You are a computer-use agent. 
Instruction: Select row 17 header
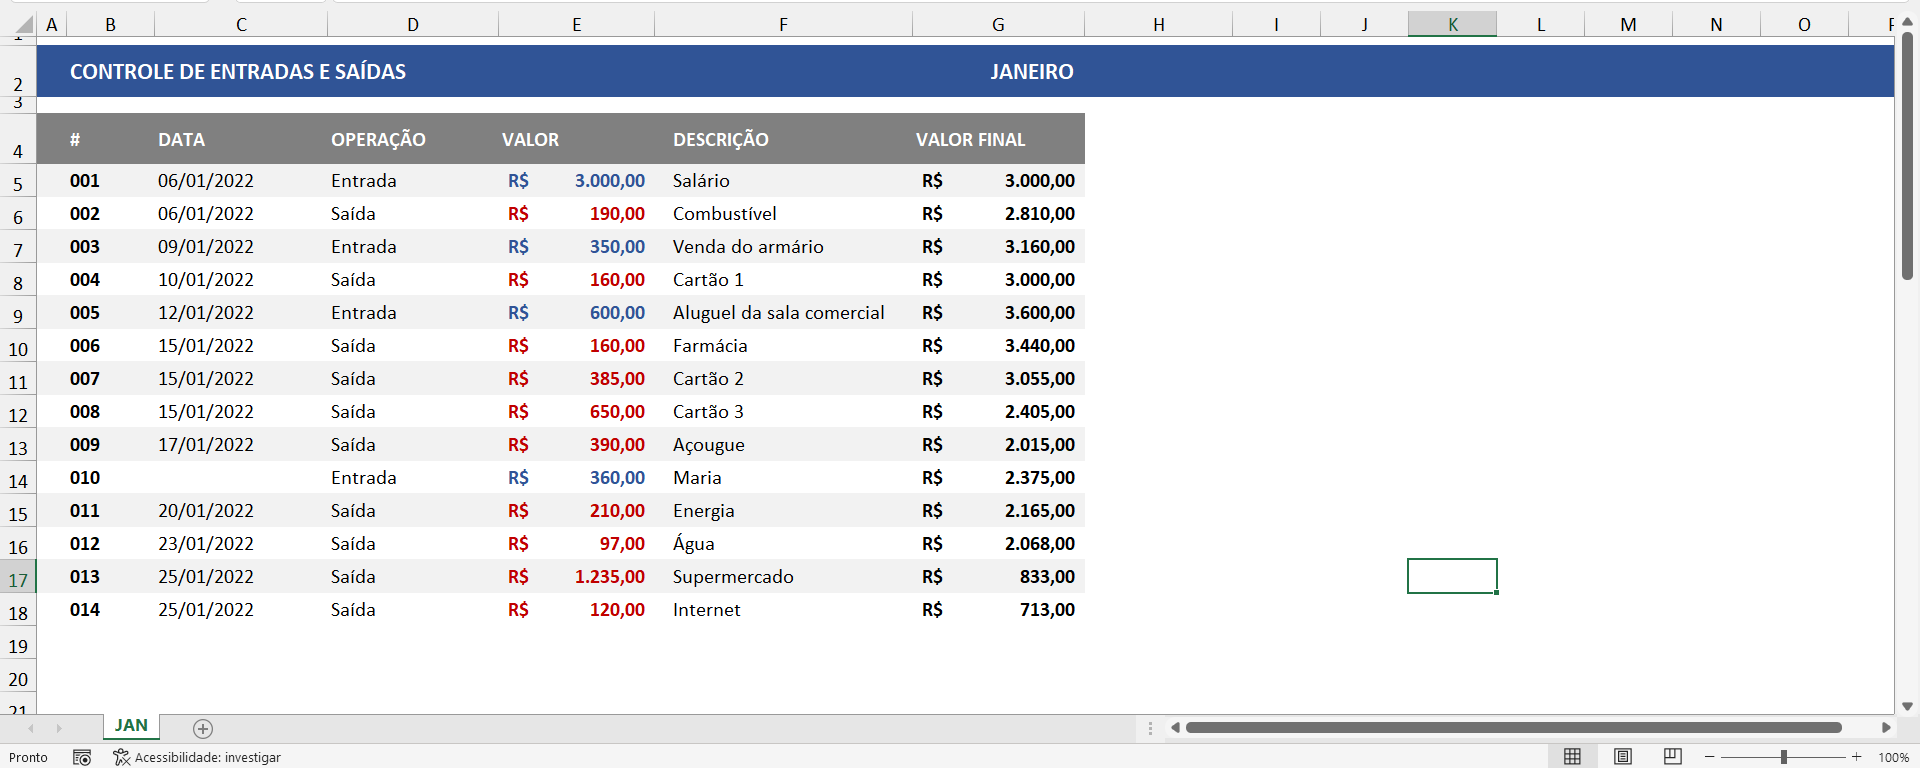coord(18,579)
